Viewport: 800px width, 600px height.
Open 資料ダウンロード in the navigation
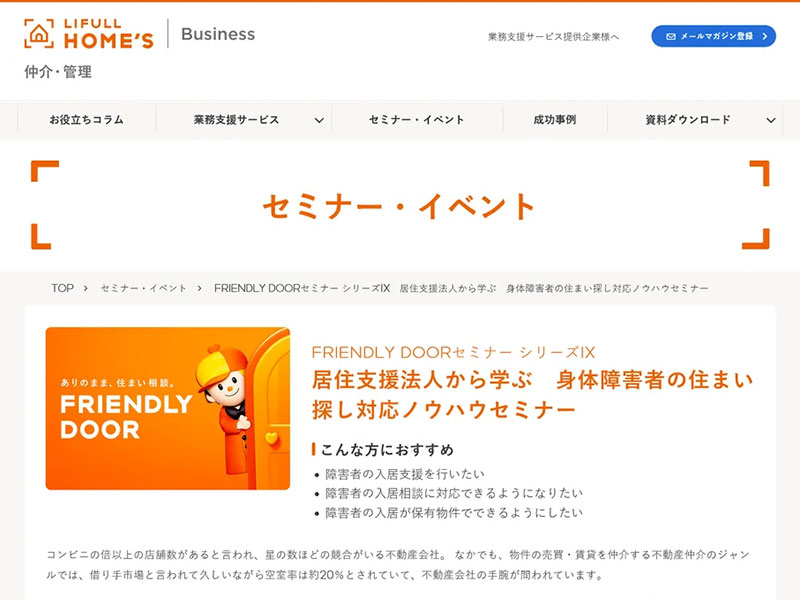[688, 120]
